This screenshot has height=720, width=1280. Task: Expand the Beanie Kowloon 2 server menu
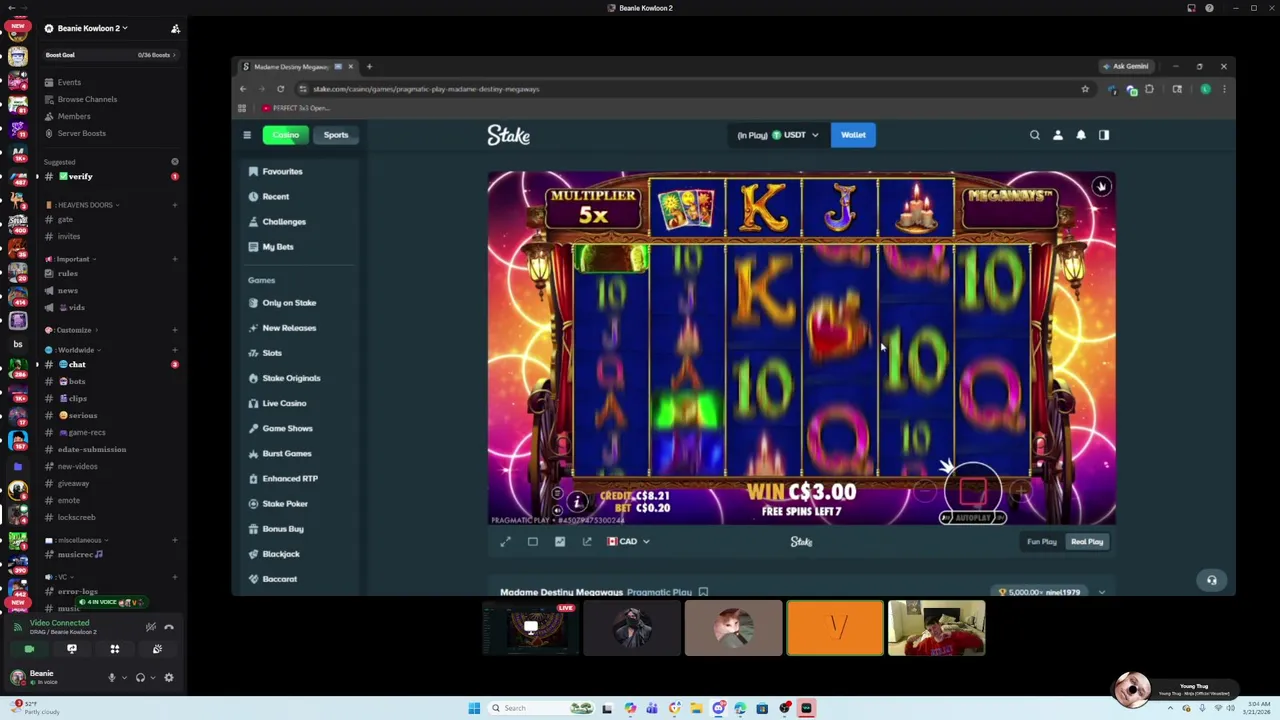click(x=92, y=28)
